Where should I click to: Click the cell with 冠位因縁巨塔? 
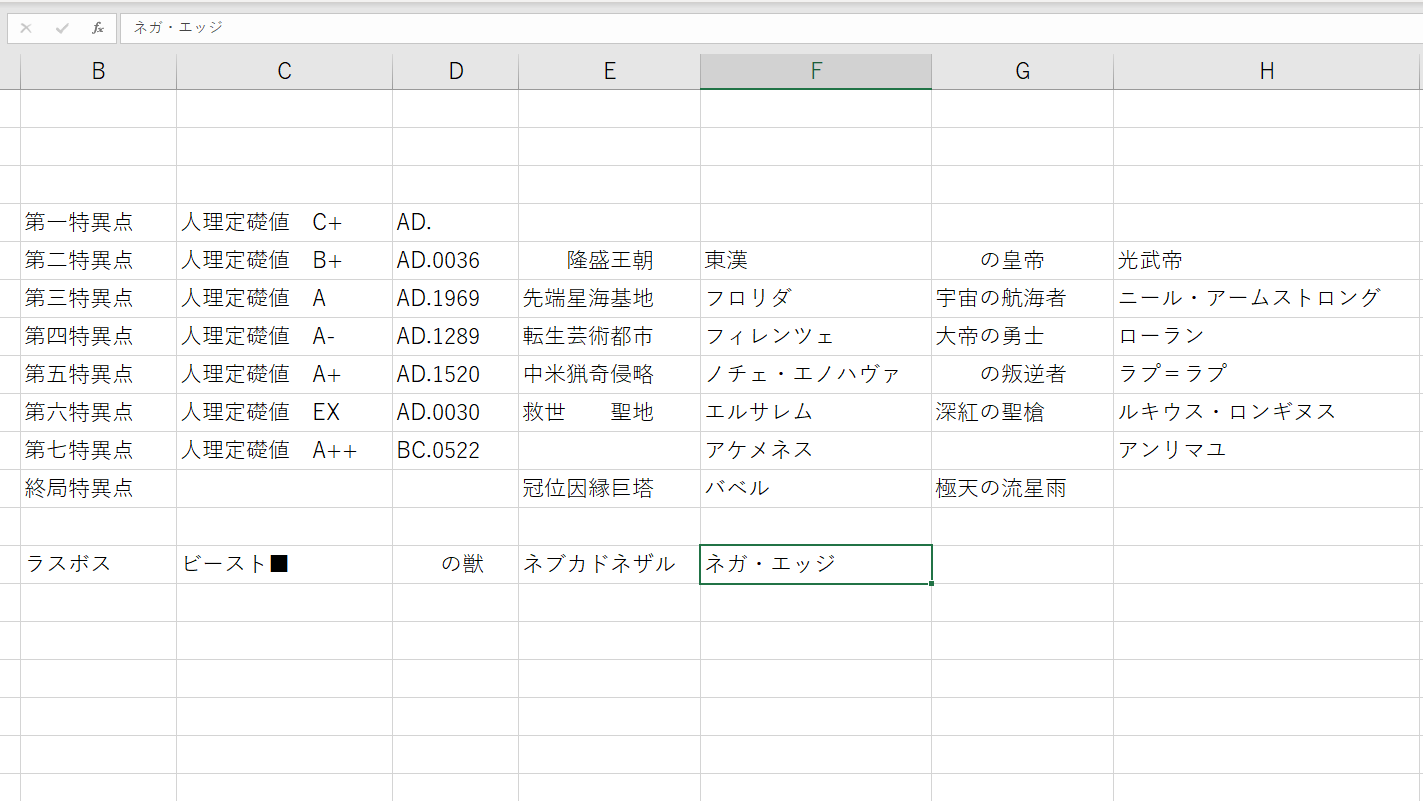(609, 488)
